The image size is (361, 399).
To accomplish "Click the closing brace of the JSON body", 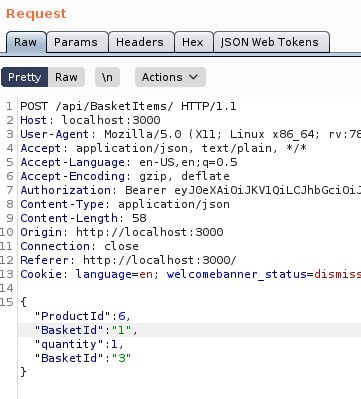I will [x=23, y=372].
